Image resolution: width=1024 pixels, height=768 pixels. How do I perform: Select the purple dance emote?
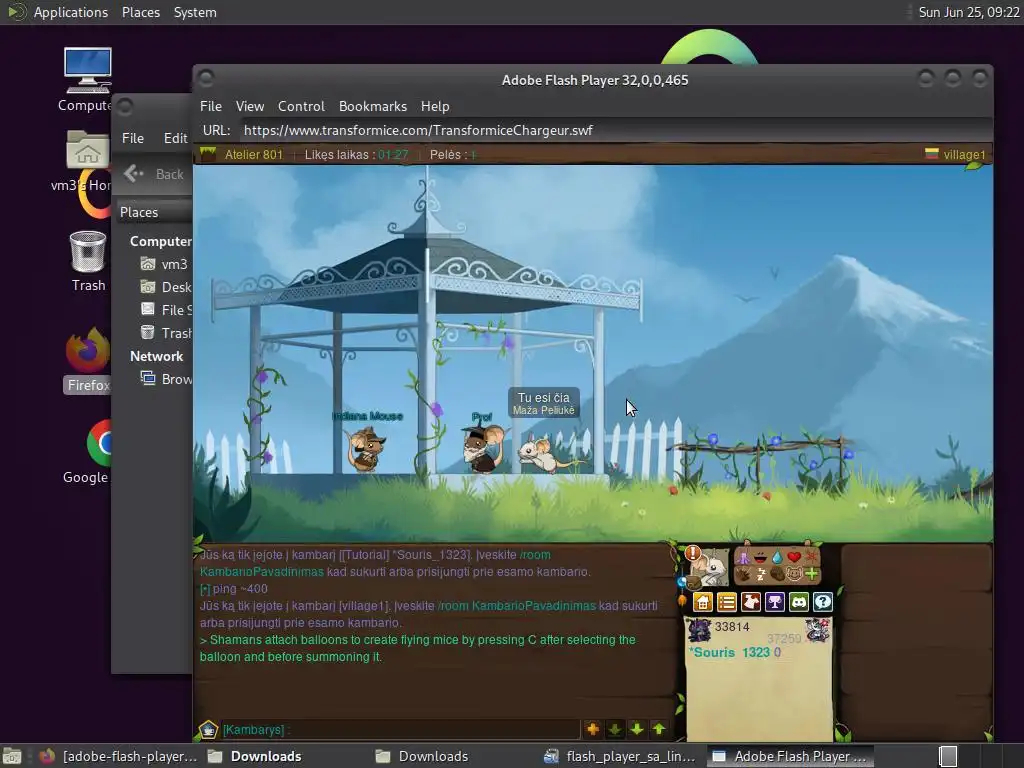pos(743,558)
